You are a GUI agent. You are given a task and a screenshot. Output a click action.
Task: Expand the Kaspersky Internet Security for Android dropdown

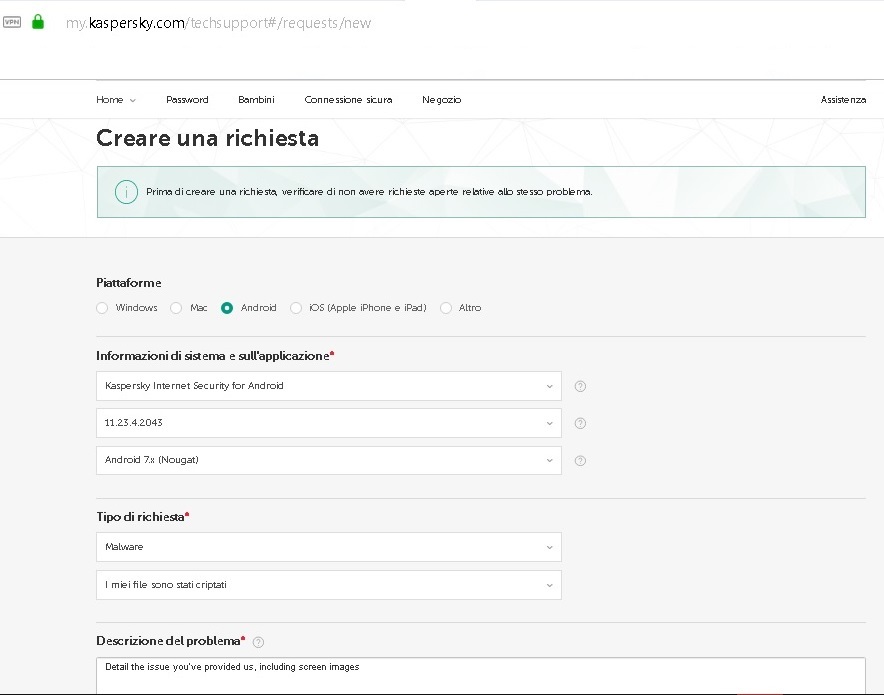[329, 386]
